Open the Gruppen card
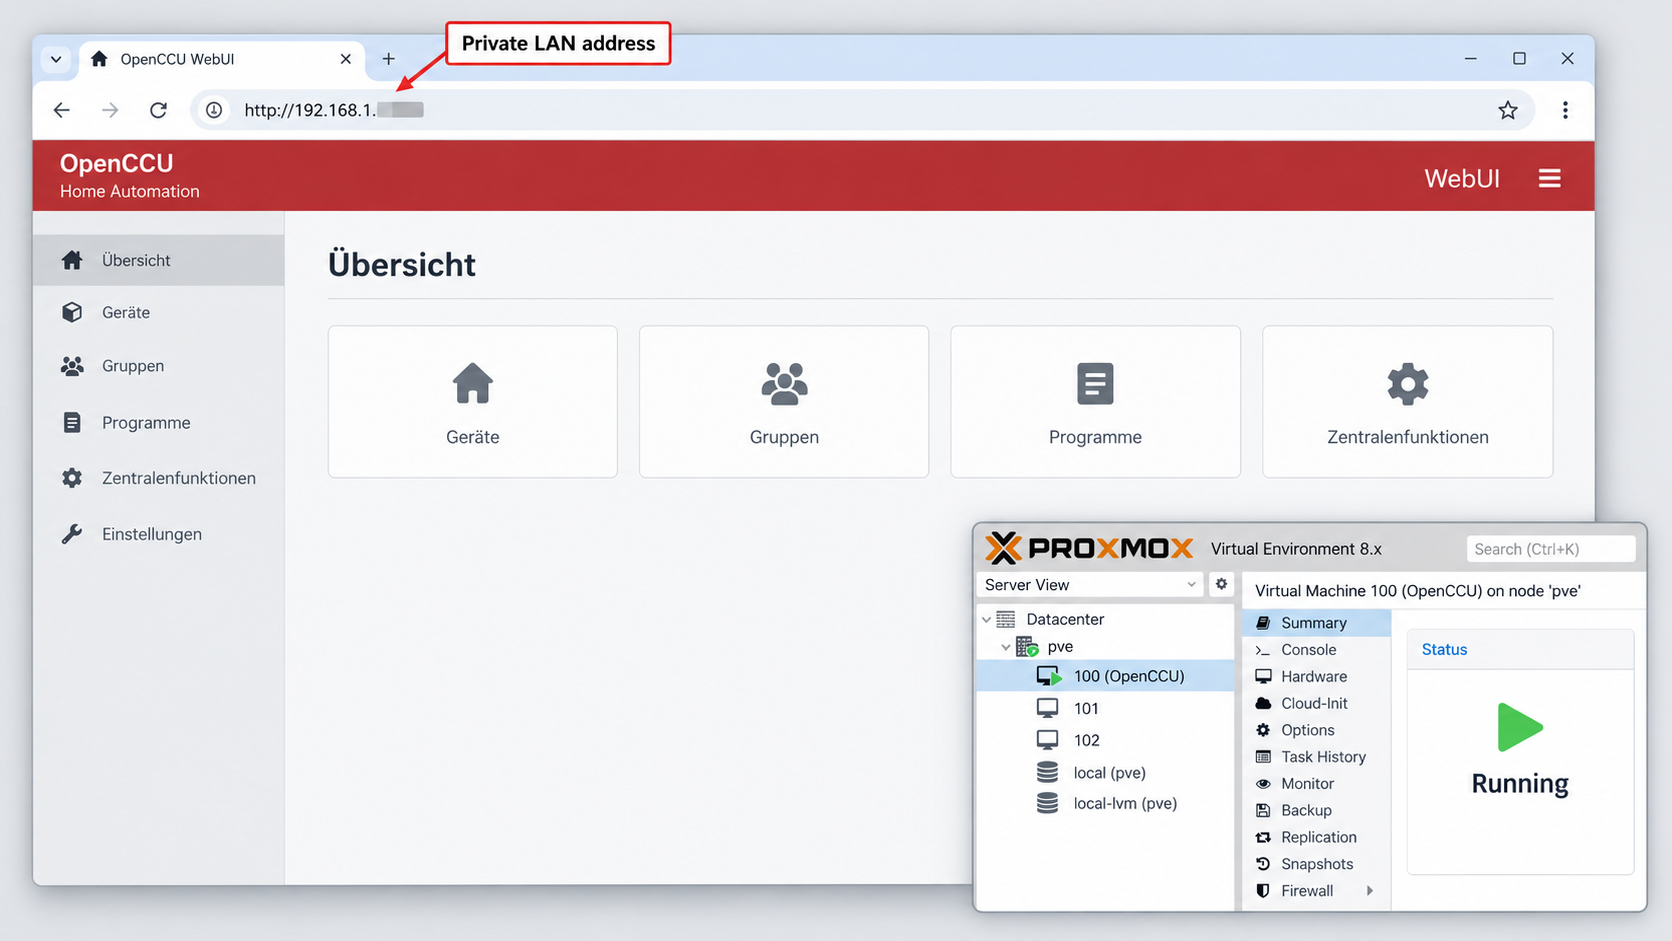This screenshot has width=1672, height=941. pyautogui.click(x=784, y=401)
